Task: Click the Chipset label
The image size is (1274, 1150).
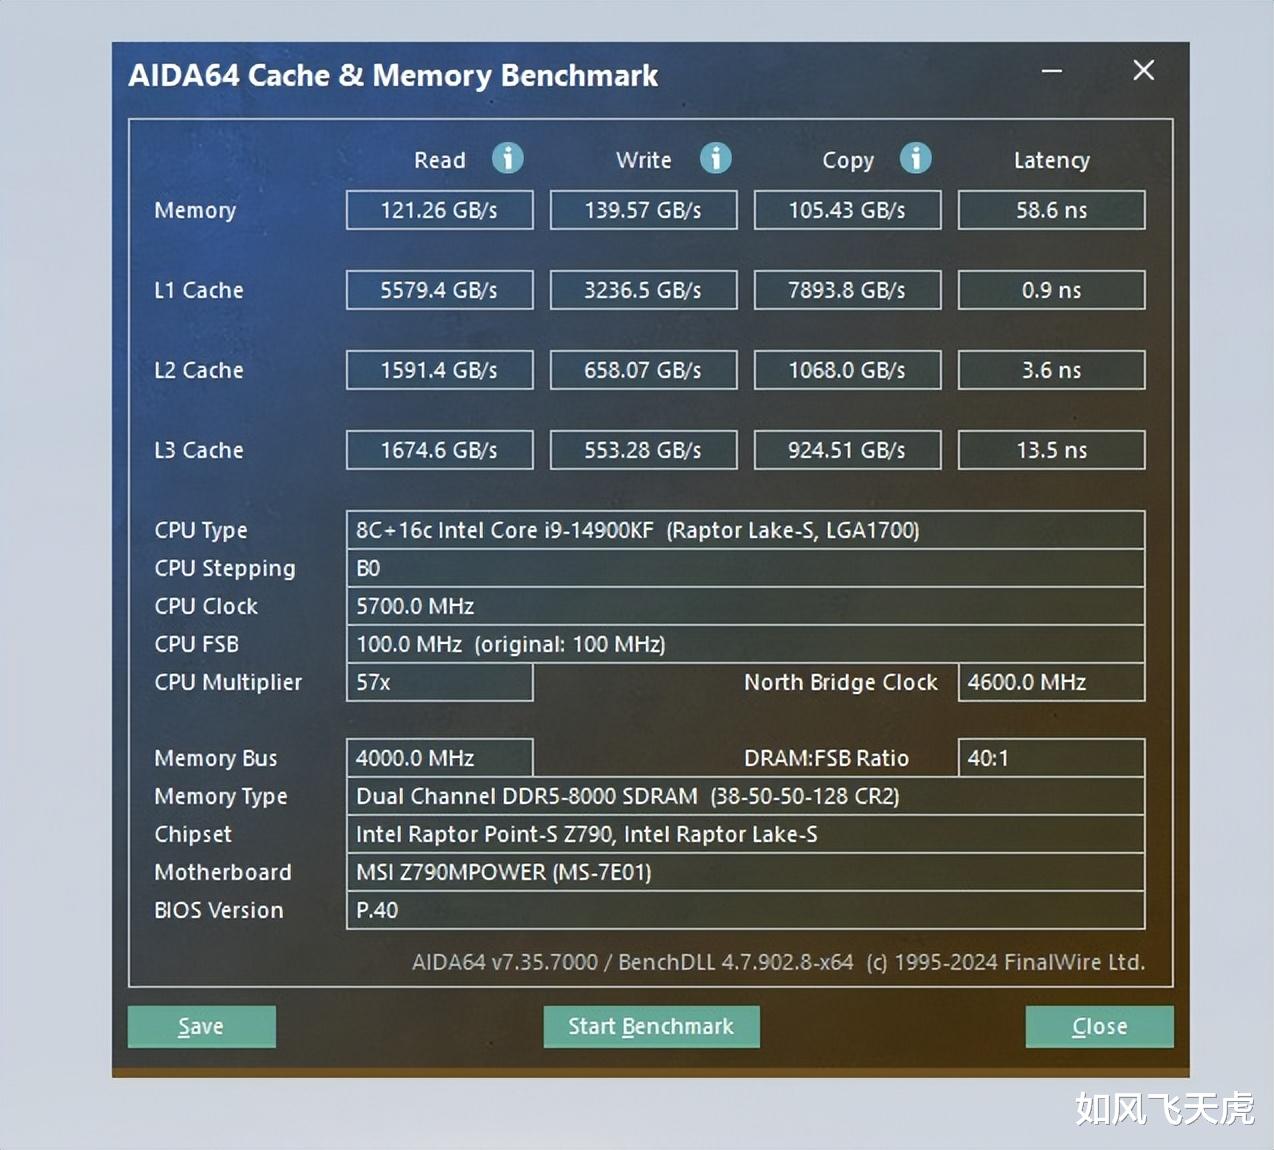Action: point(193,835)
